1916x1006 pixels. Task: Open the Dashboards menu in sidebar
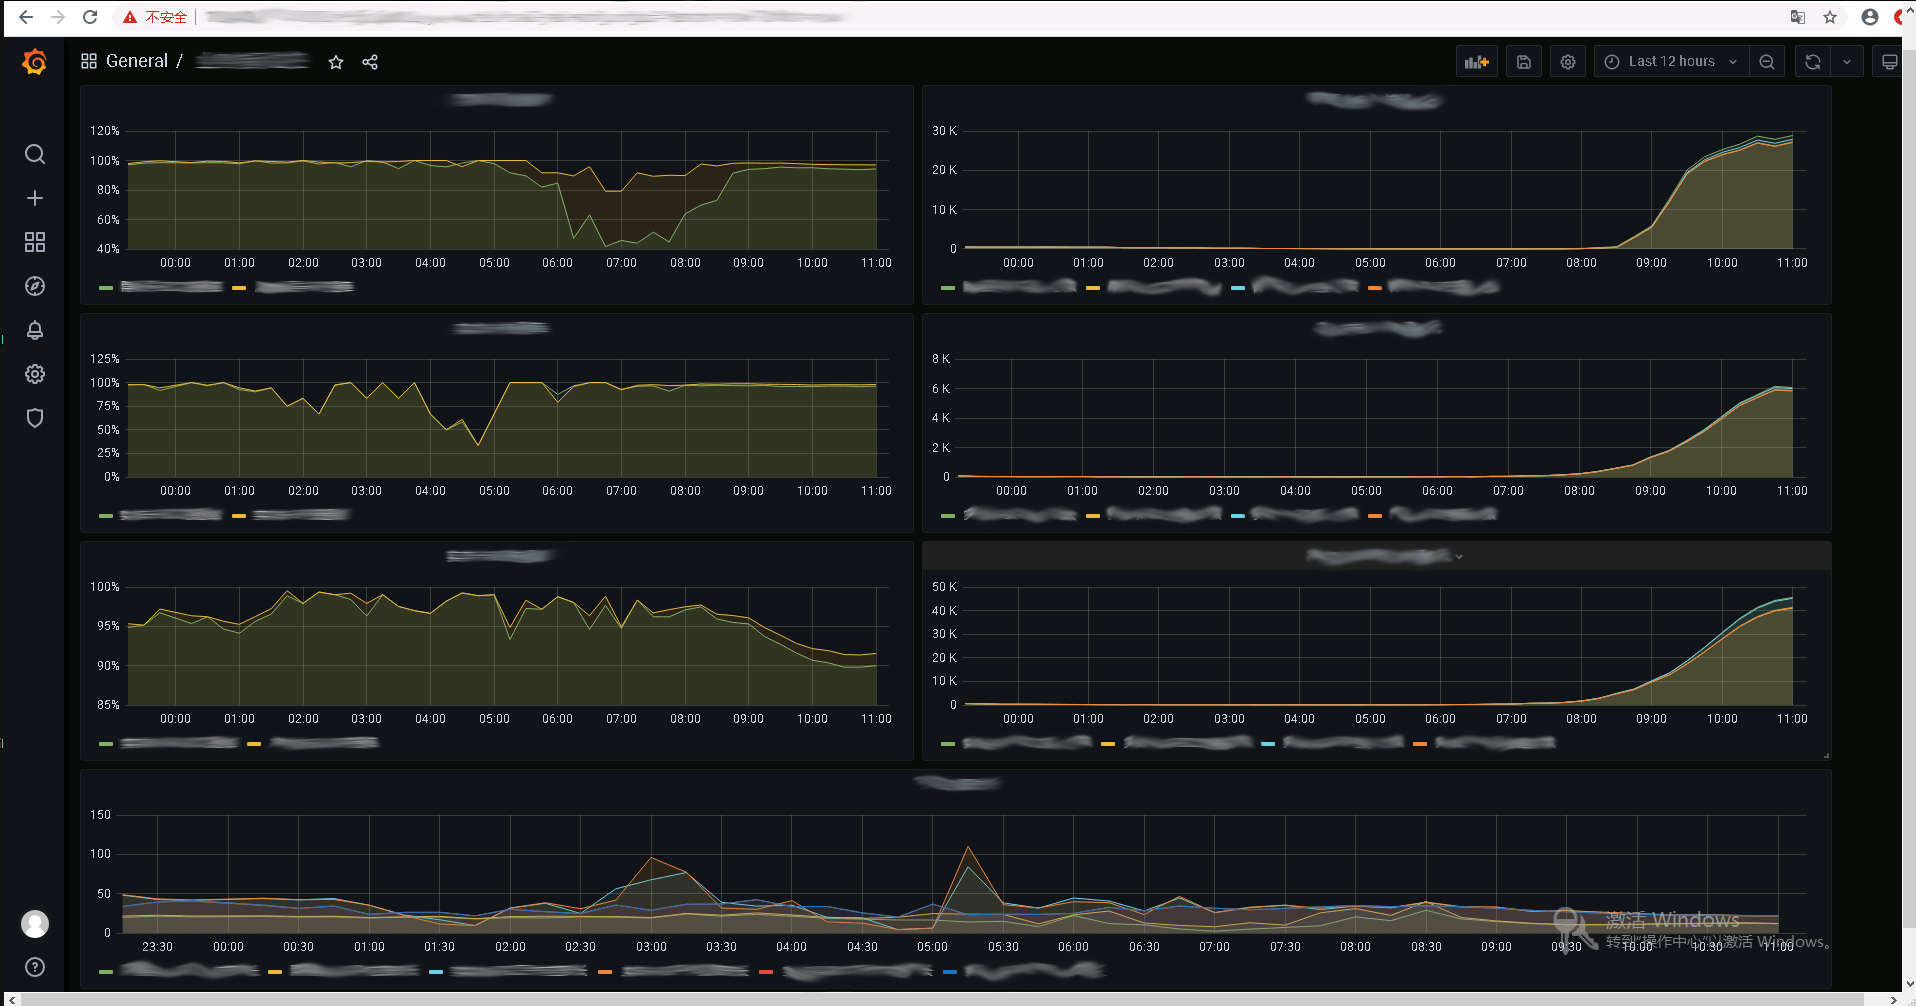35,242
